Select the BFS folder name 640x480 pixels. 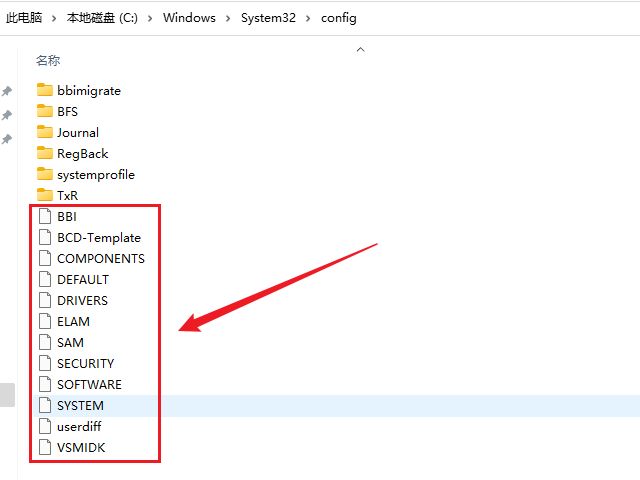67,111
